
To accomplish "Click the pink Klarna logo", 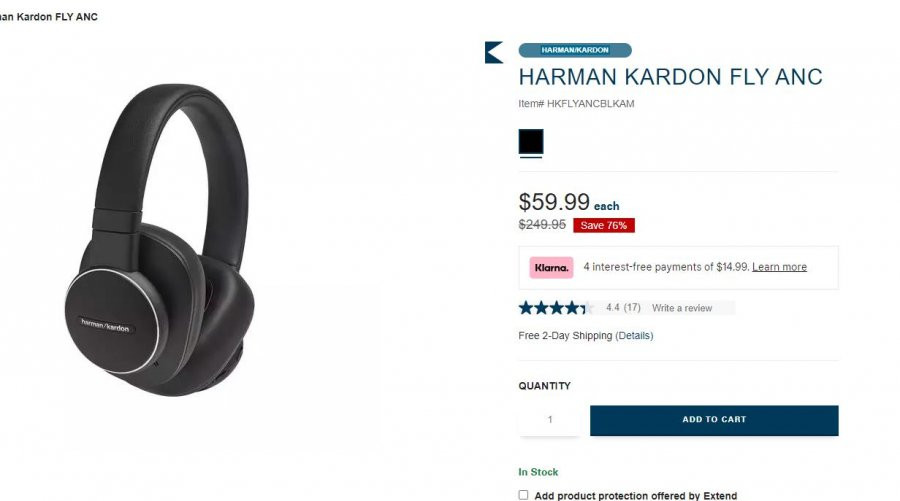I will [x=551, y=267].
